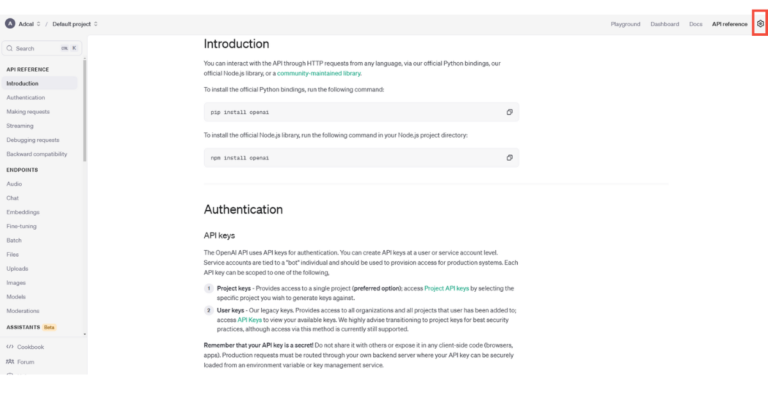Open the Default project dropdown

98,23
